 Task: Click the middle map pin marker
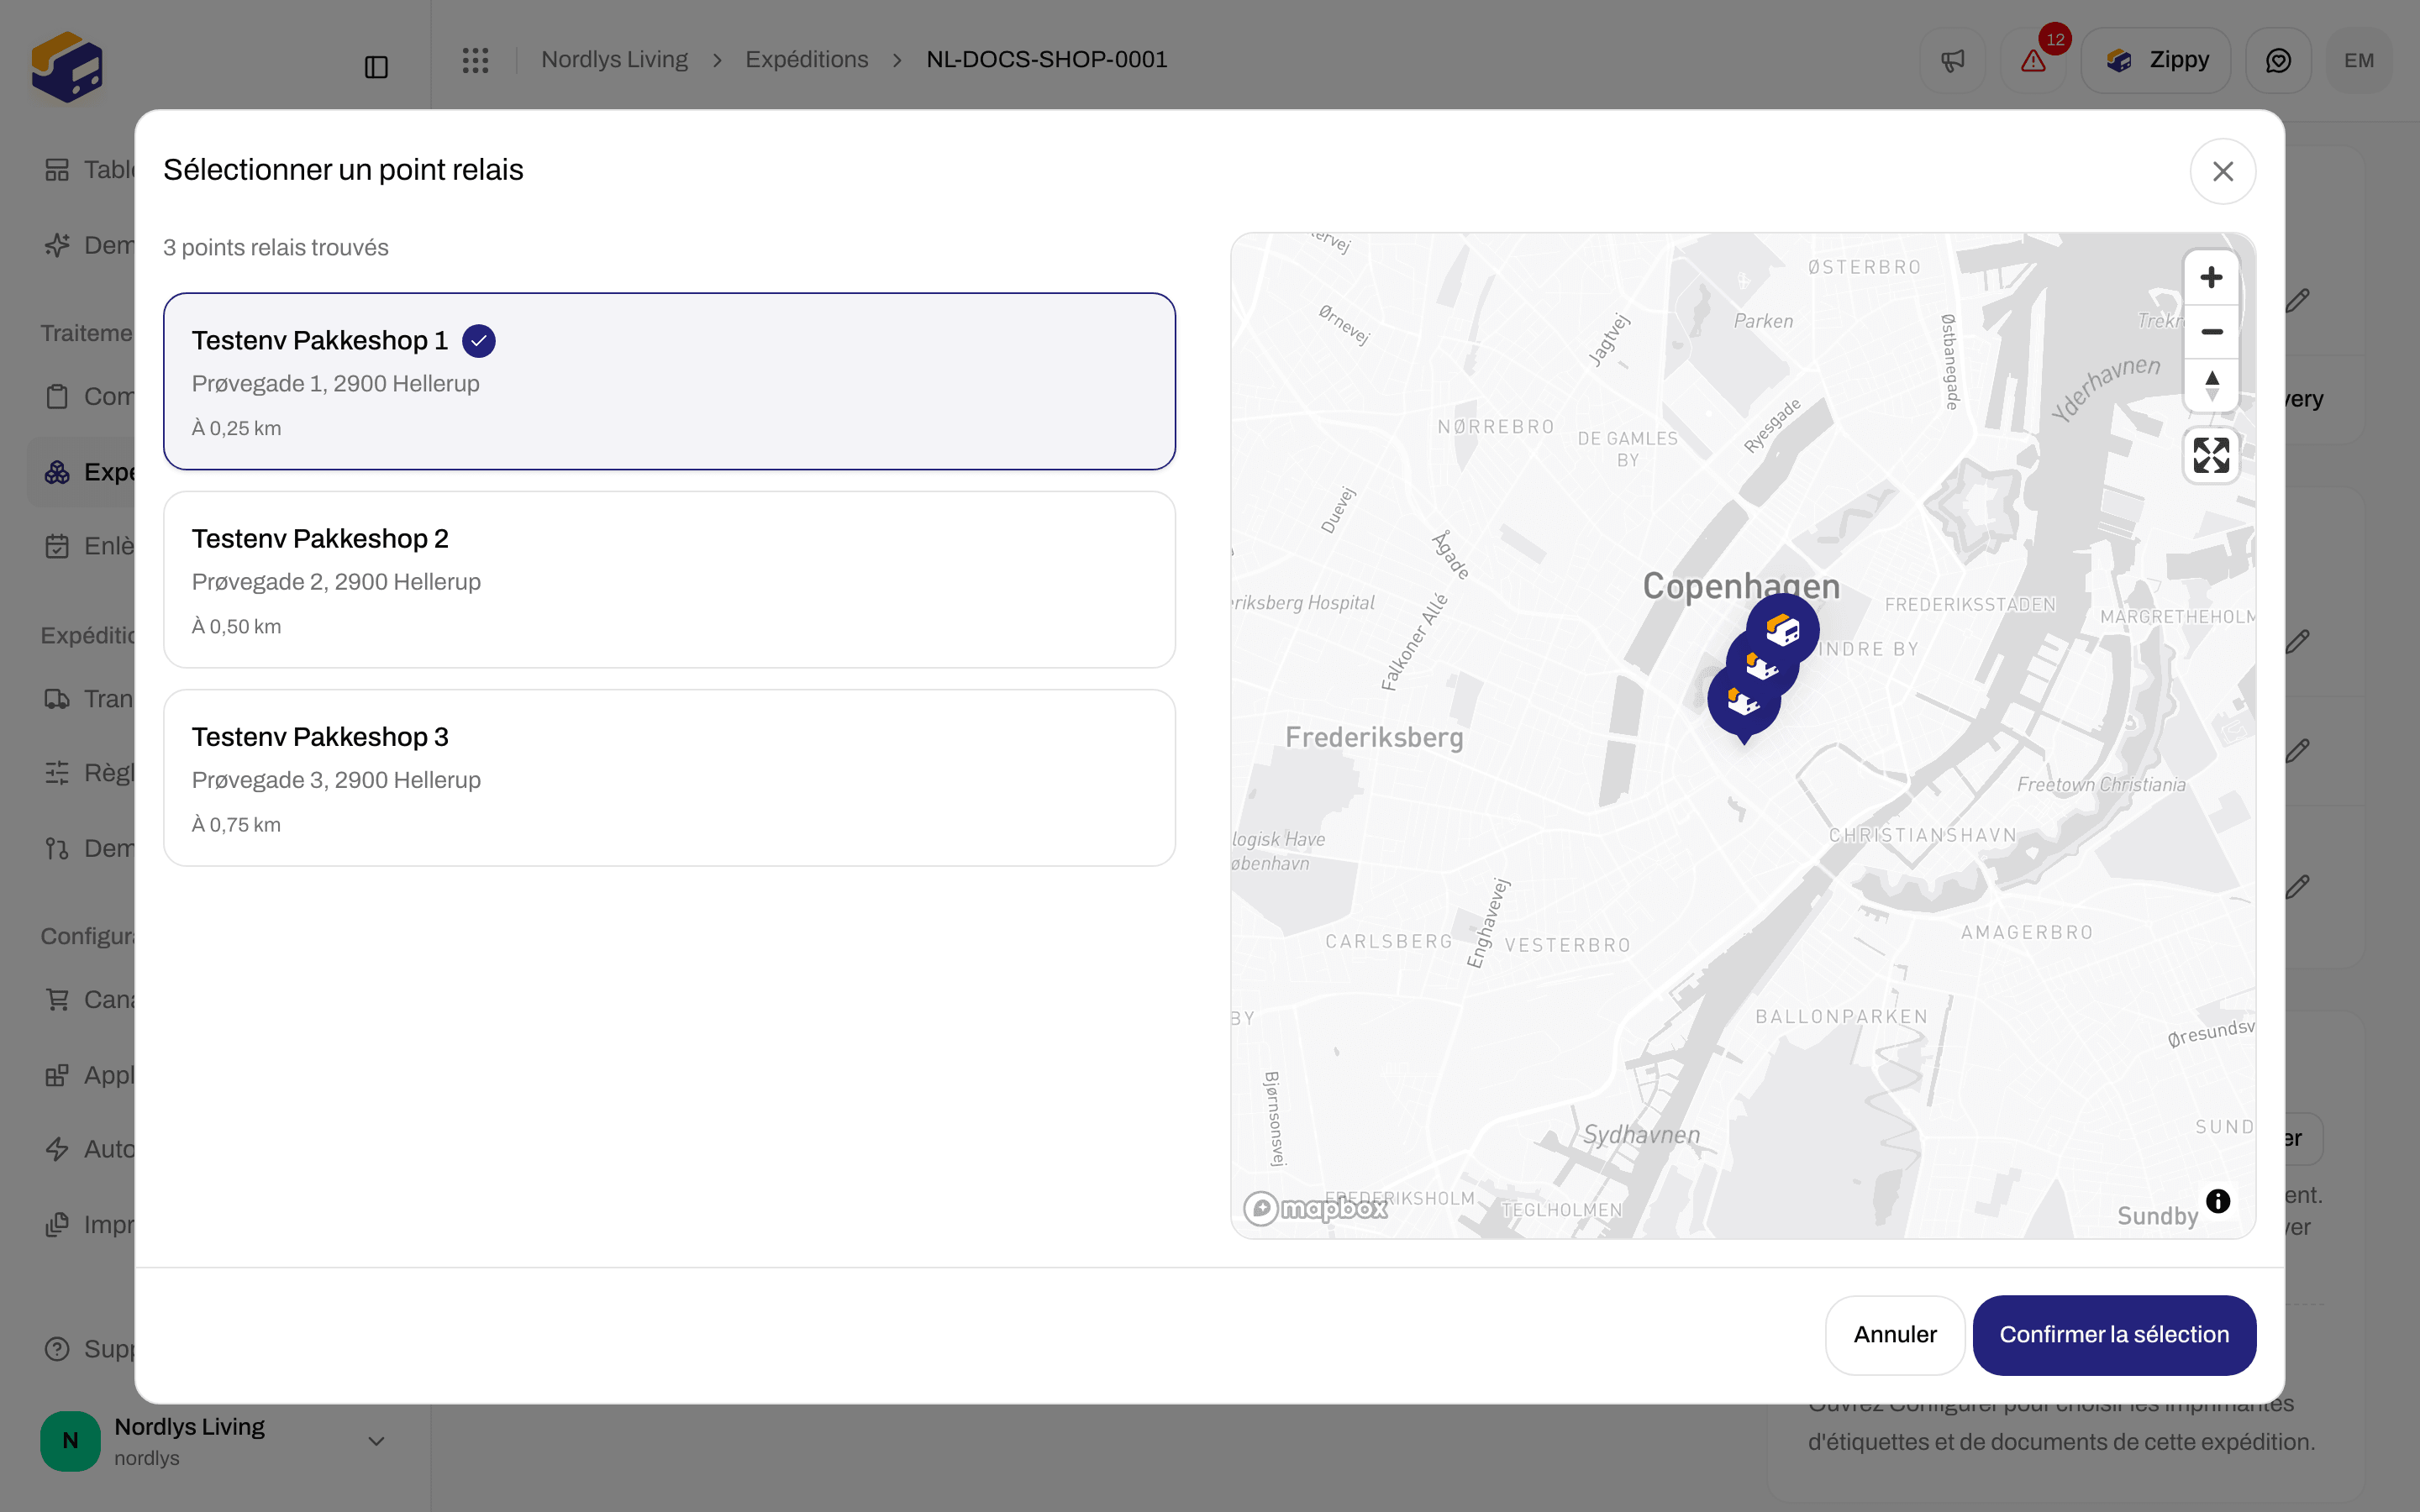pyautogui.click(x=1762, y=666)
